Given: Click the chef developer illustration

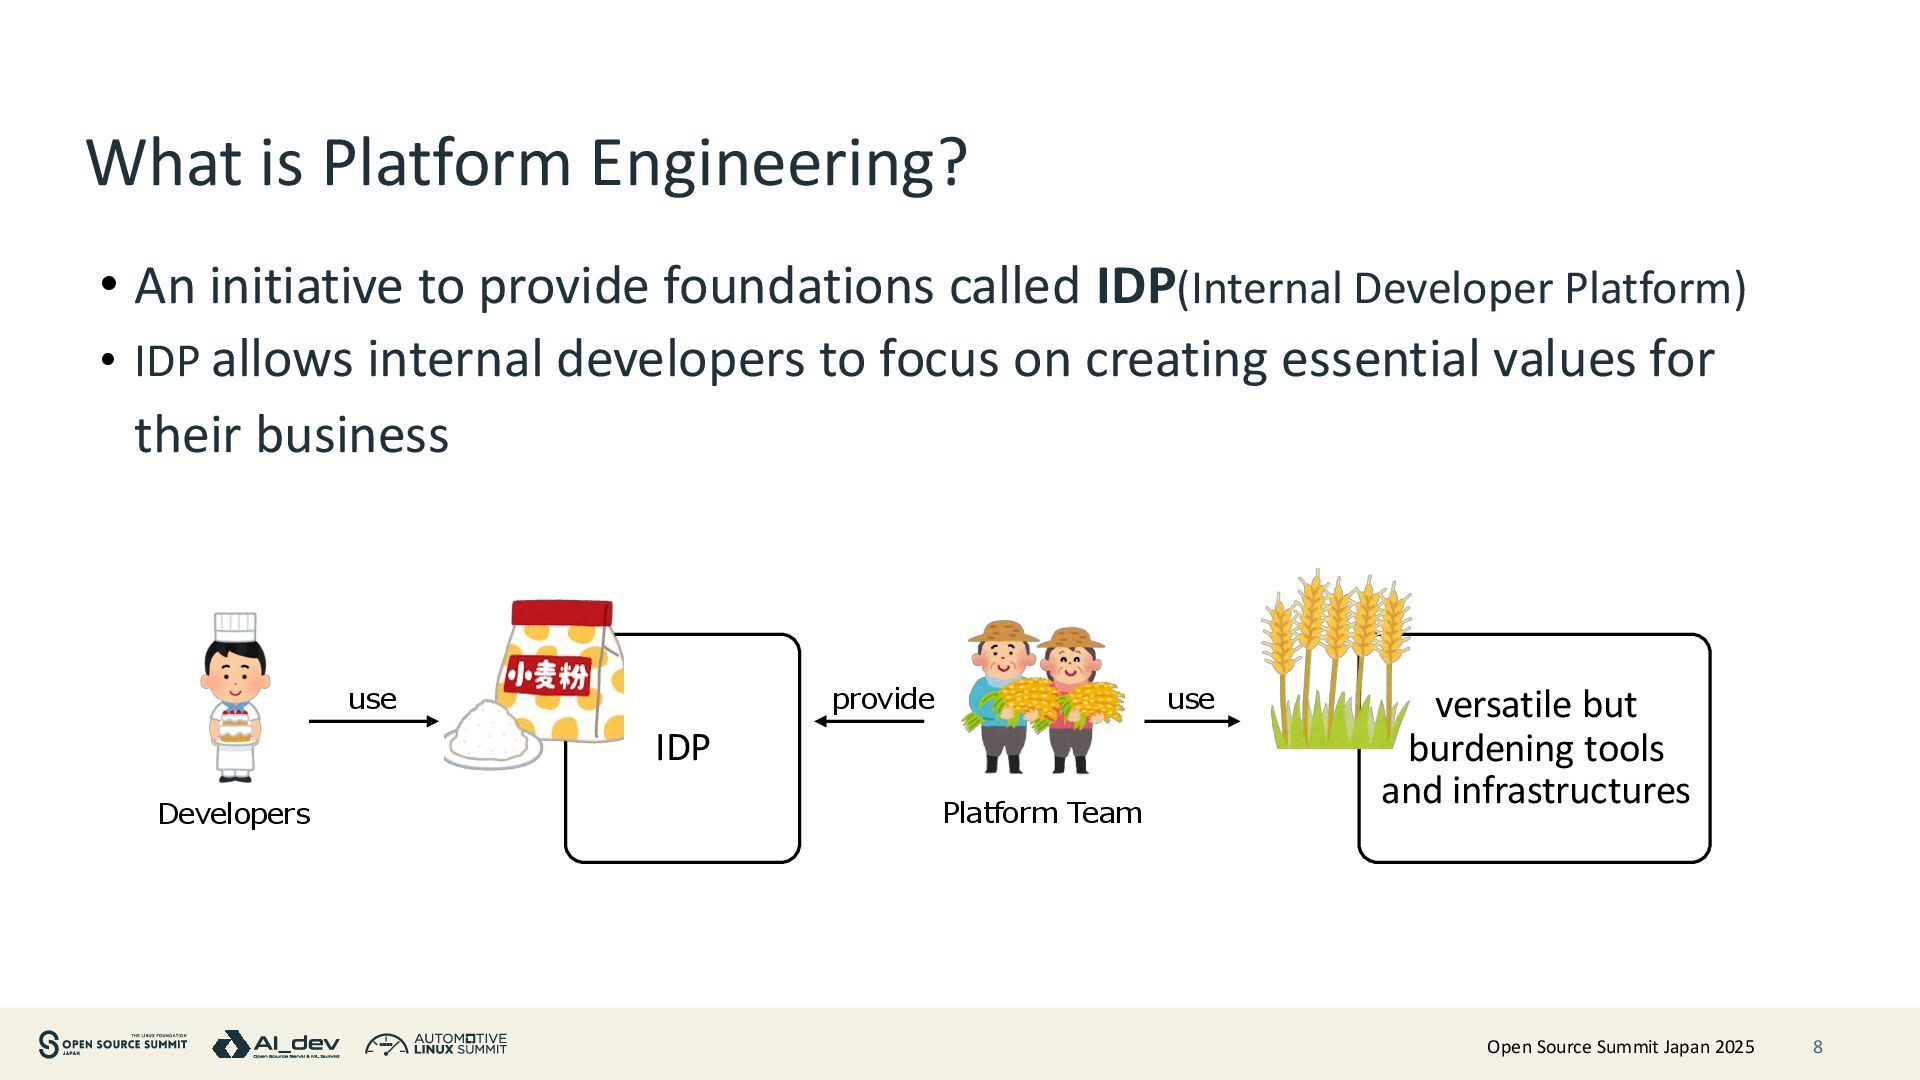Looking at the screenshot, I should 235,697.
